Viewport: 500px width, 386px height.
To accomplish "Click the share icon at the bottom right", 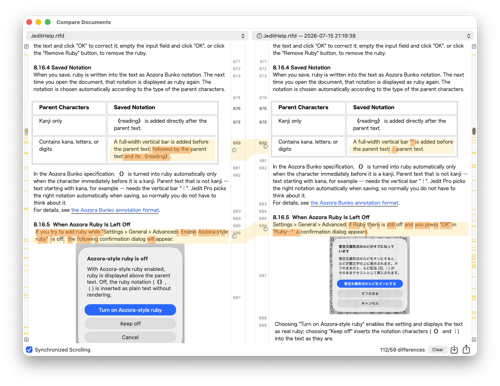I will coord(466,349).
